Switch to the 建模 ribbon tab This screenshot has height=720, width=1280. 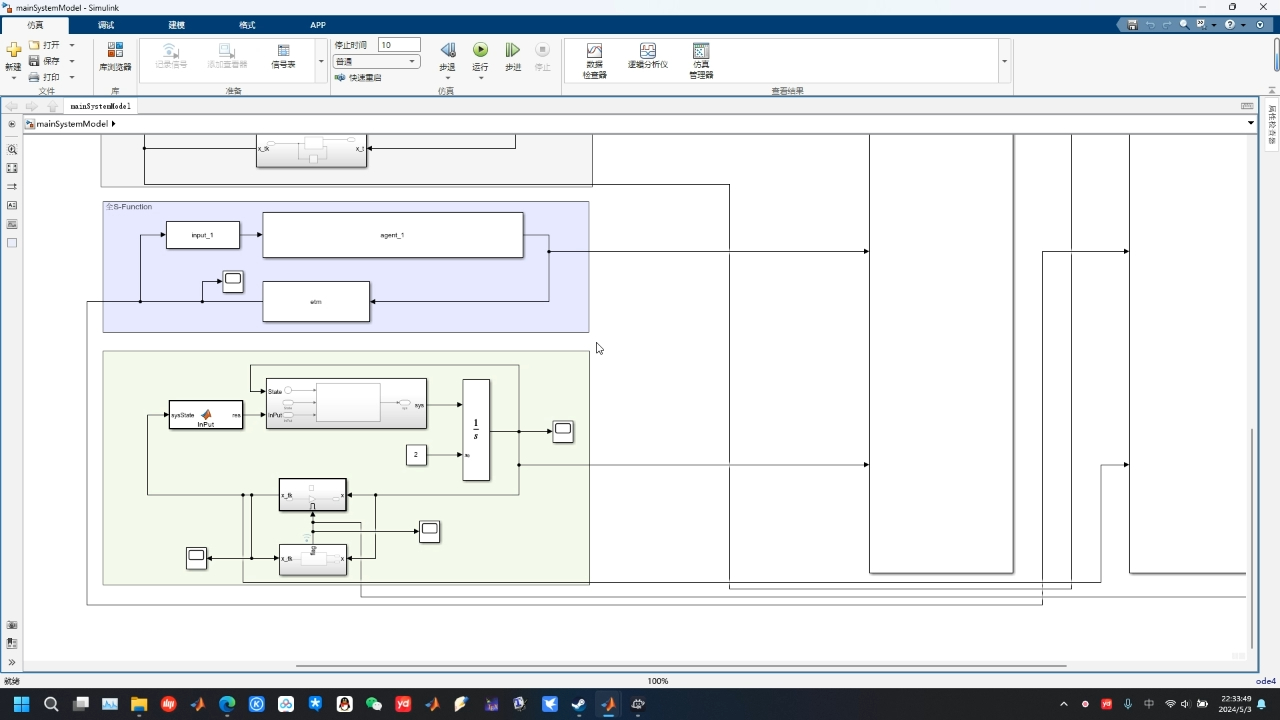tap(176, 25)
